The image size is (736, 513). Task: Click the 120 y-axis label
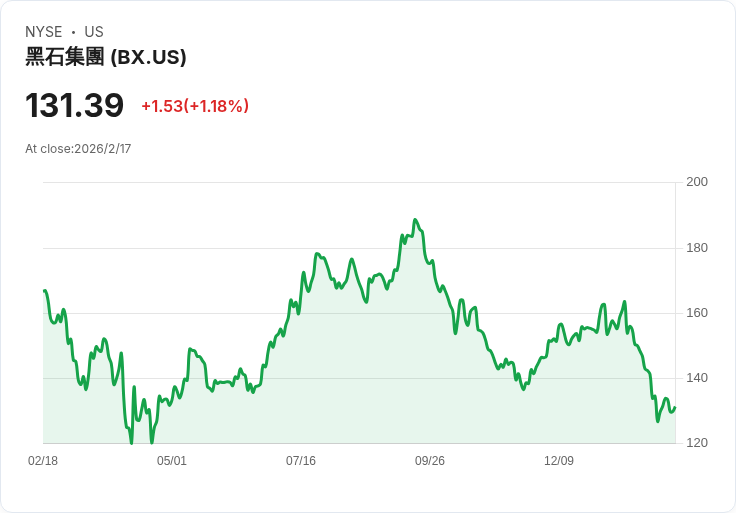click(x=697, y=443)
